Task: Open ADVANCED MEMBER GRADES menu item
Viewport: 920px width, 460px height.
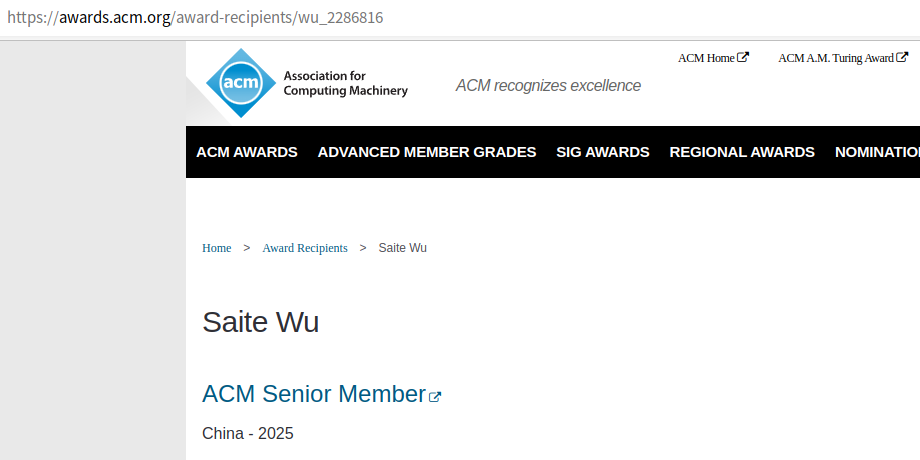Action: tap(427, 152)
